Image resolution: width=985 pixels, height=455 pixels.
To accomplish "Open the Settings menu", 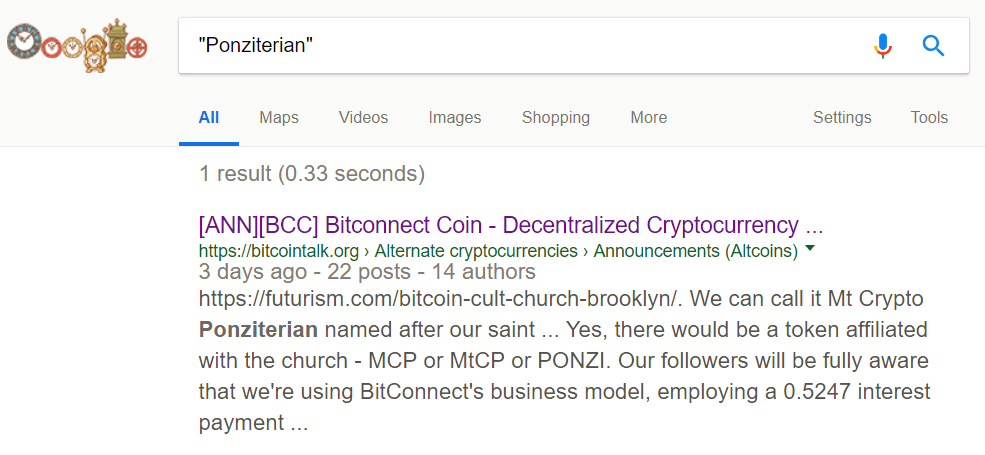I will click(842, 118).
